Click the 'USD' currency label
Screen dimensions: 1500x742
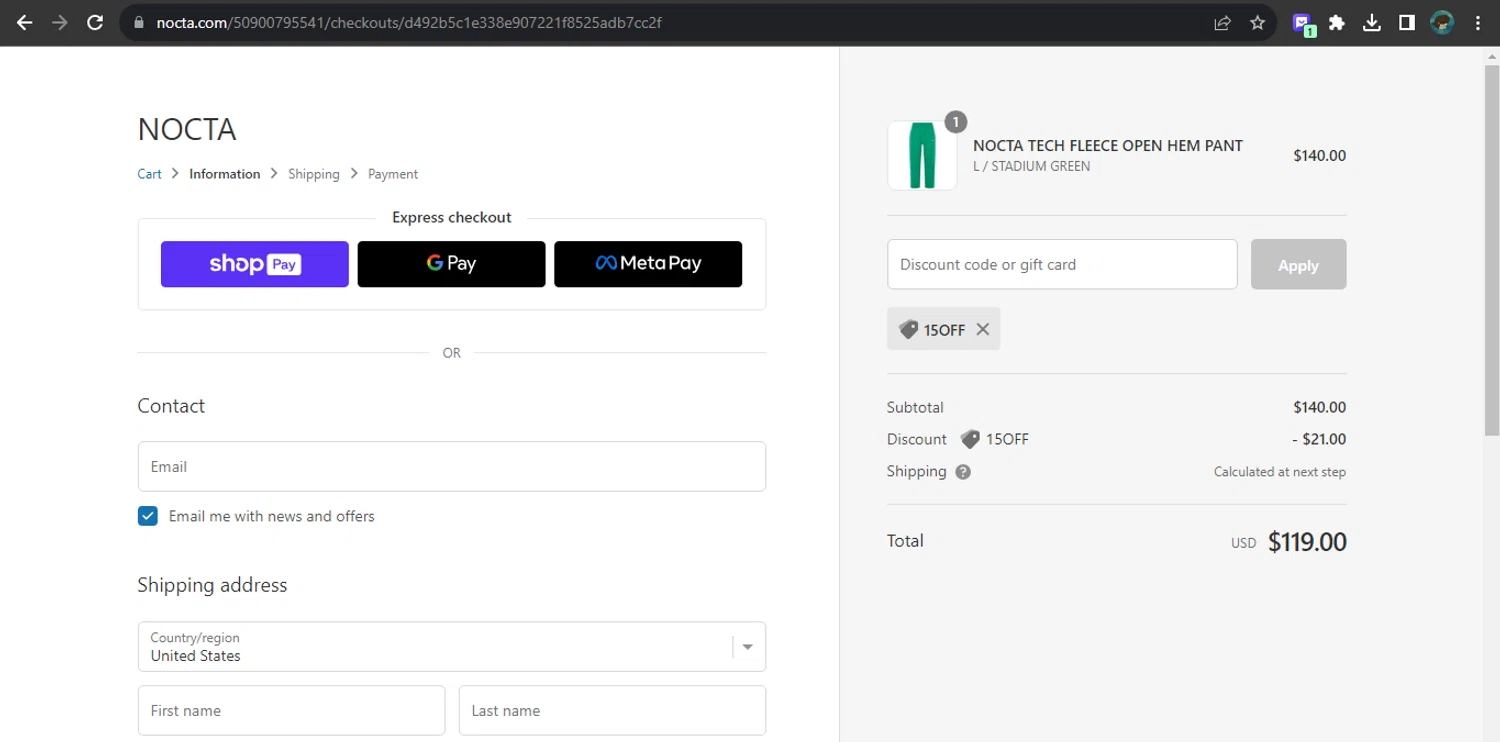coord(1243,543)
